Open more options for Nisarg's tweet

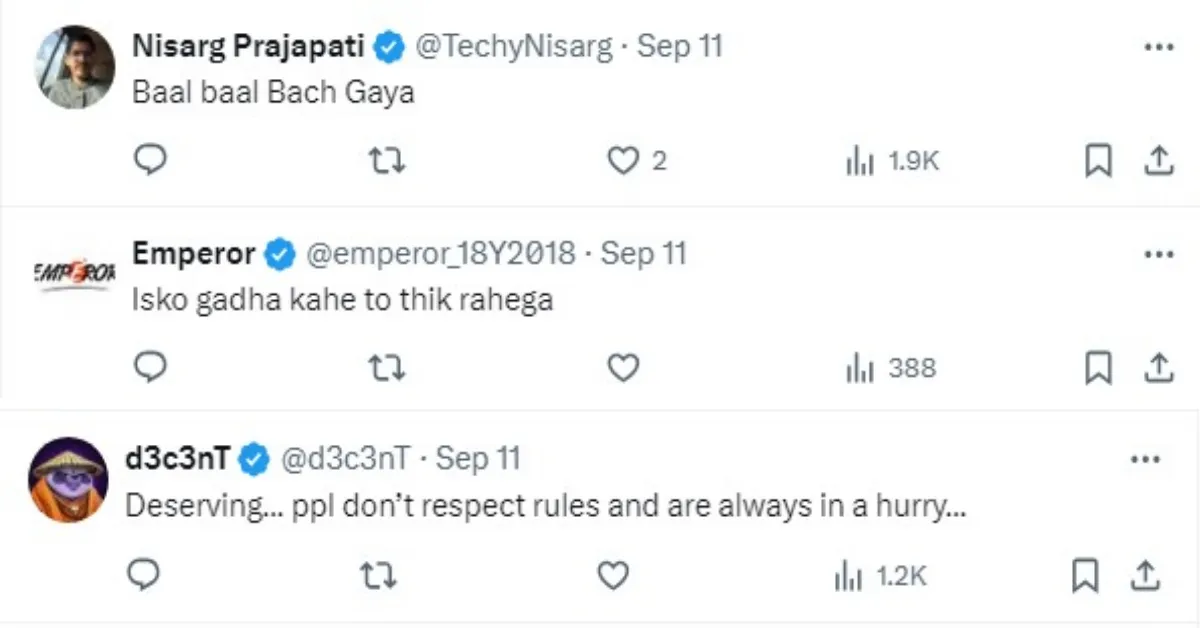1158,47
